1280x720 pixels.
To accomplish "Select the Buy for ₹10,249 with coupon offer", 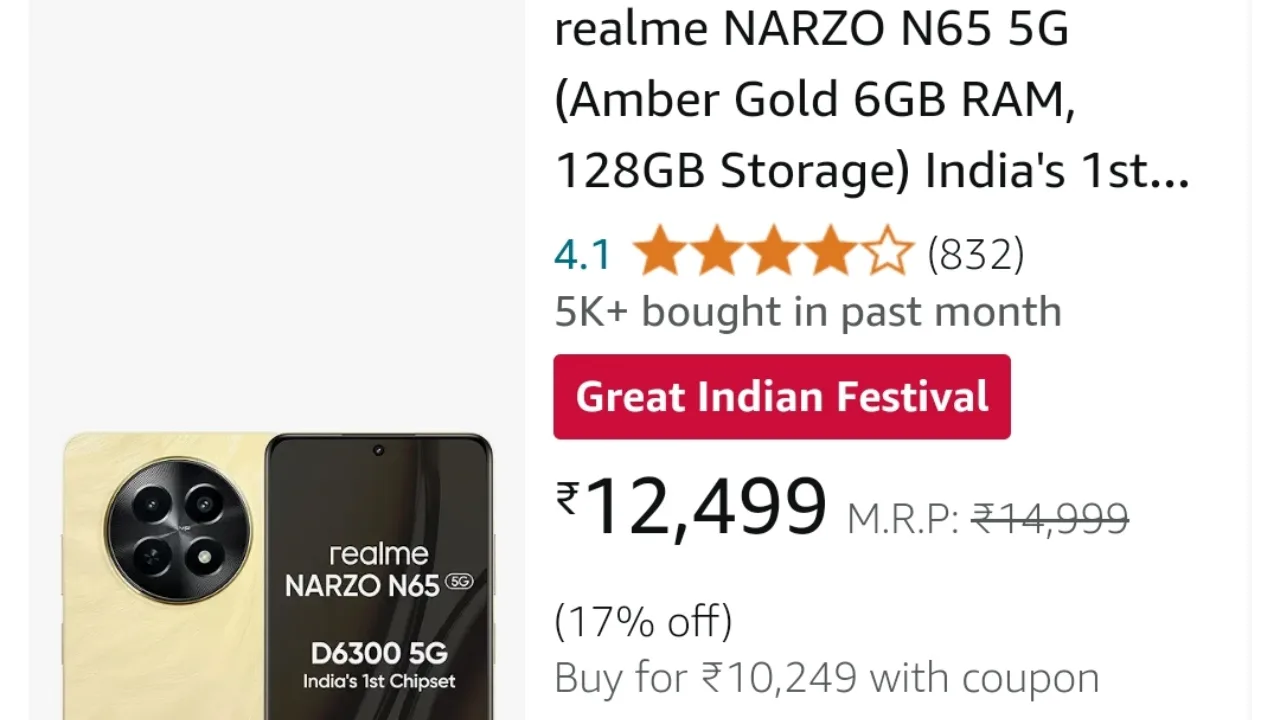I will click(x=827, y=678).
